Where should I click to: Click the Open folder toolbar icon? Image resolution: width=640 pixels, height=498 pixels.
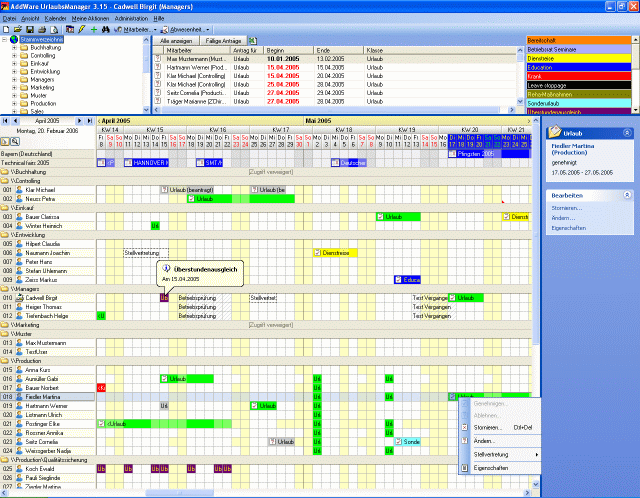pos(18,29)
